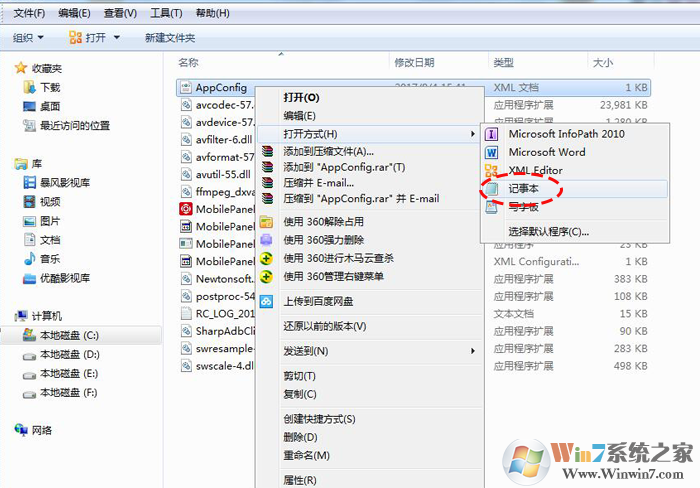Image resolution: width=700 pixels, height=488 pixels.
Task: Click the 下载 folder icon
Action: pos(29,87)
